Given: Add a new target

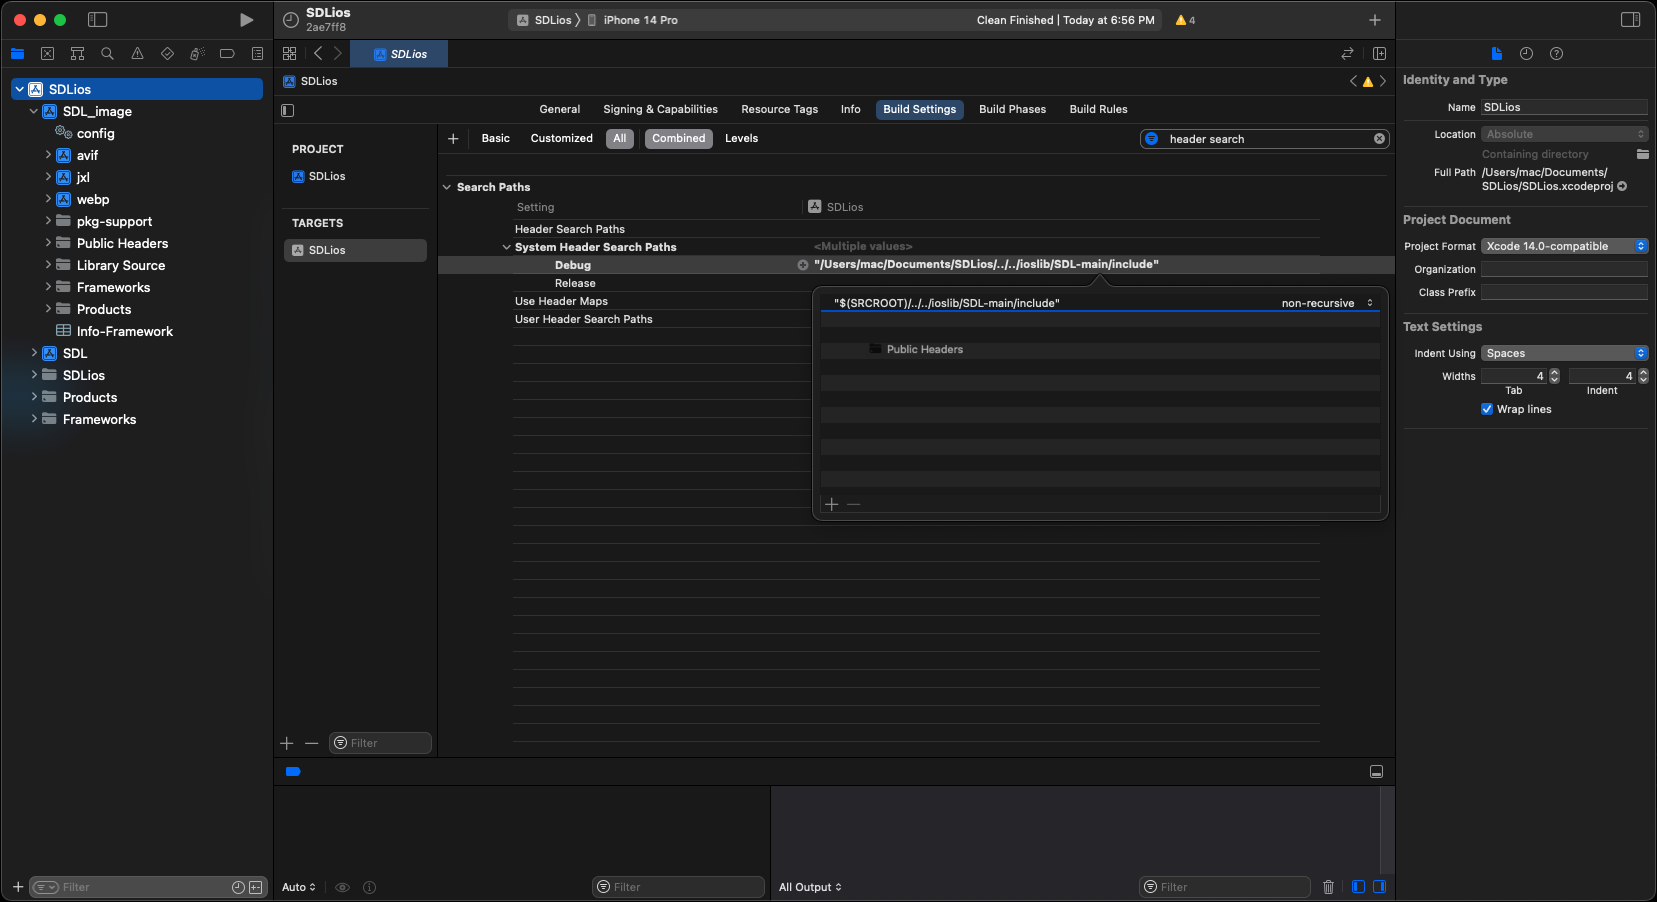Looking at the screenshot, I should click(x=287, y=743).
